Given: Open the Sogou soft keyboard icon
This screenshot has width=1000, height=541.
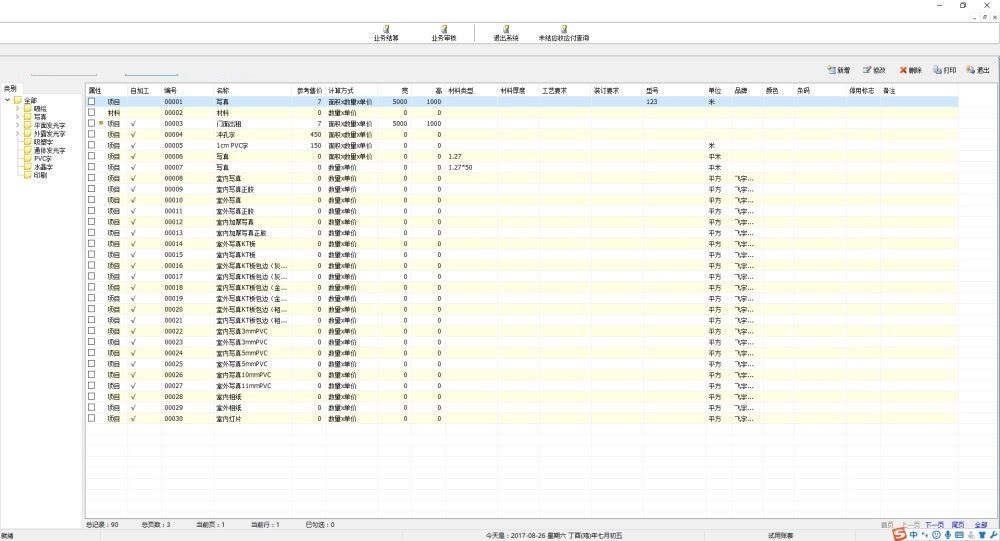Looking at the screenshot, I should point(959,535).
